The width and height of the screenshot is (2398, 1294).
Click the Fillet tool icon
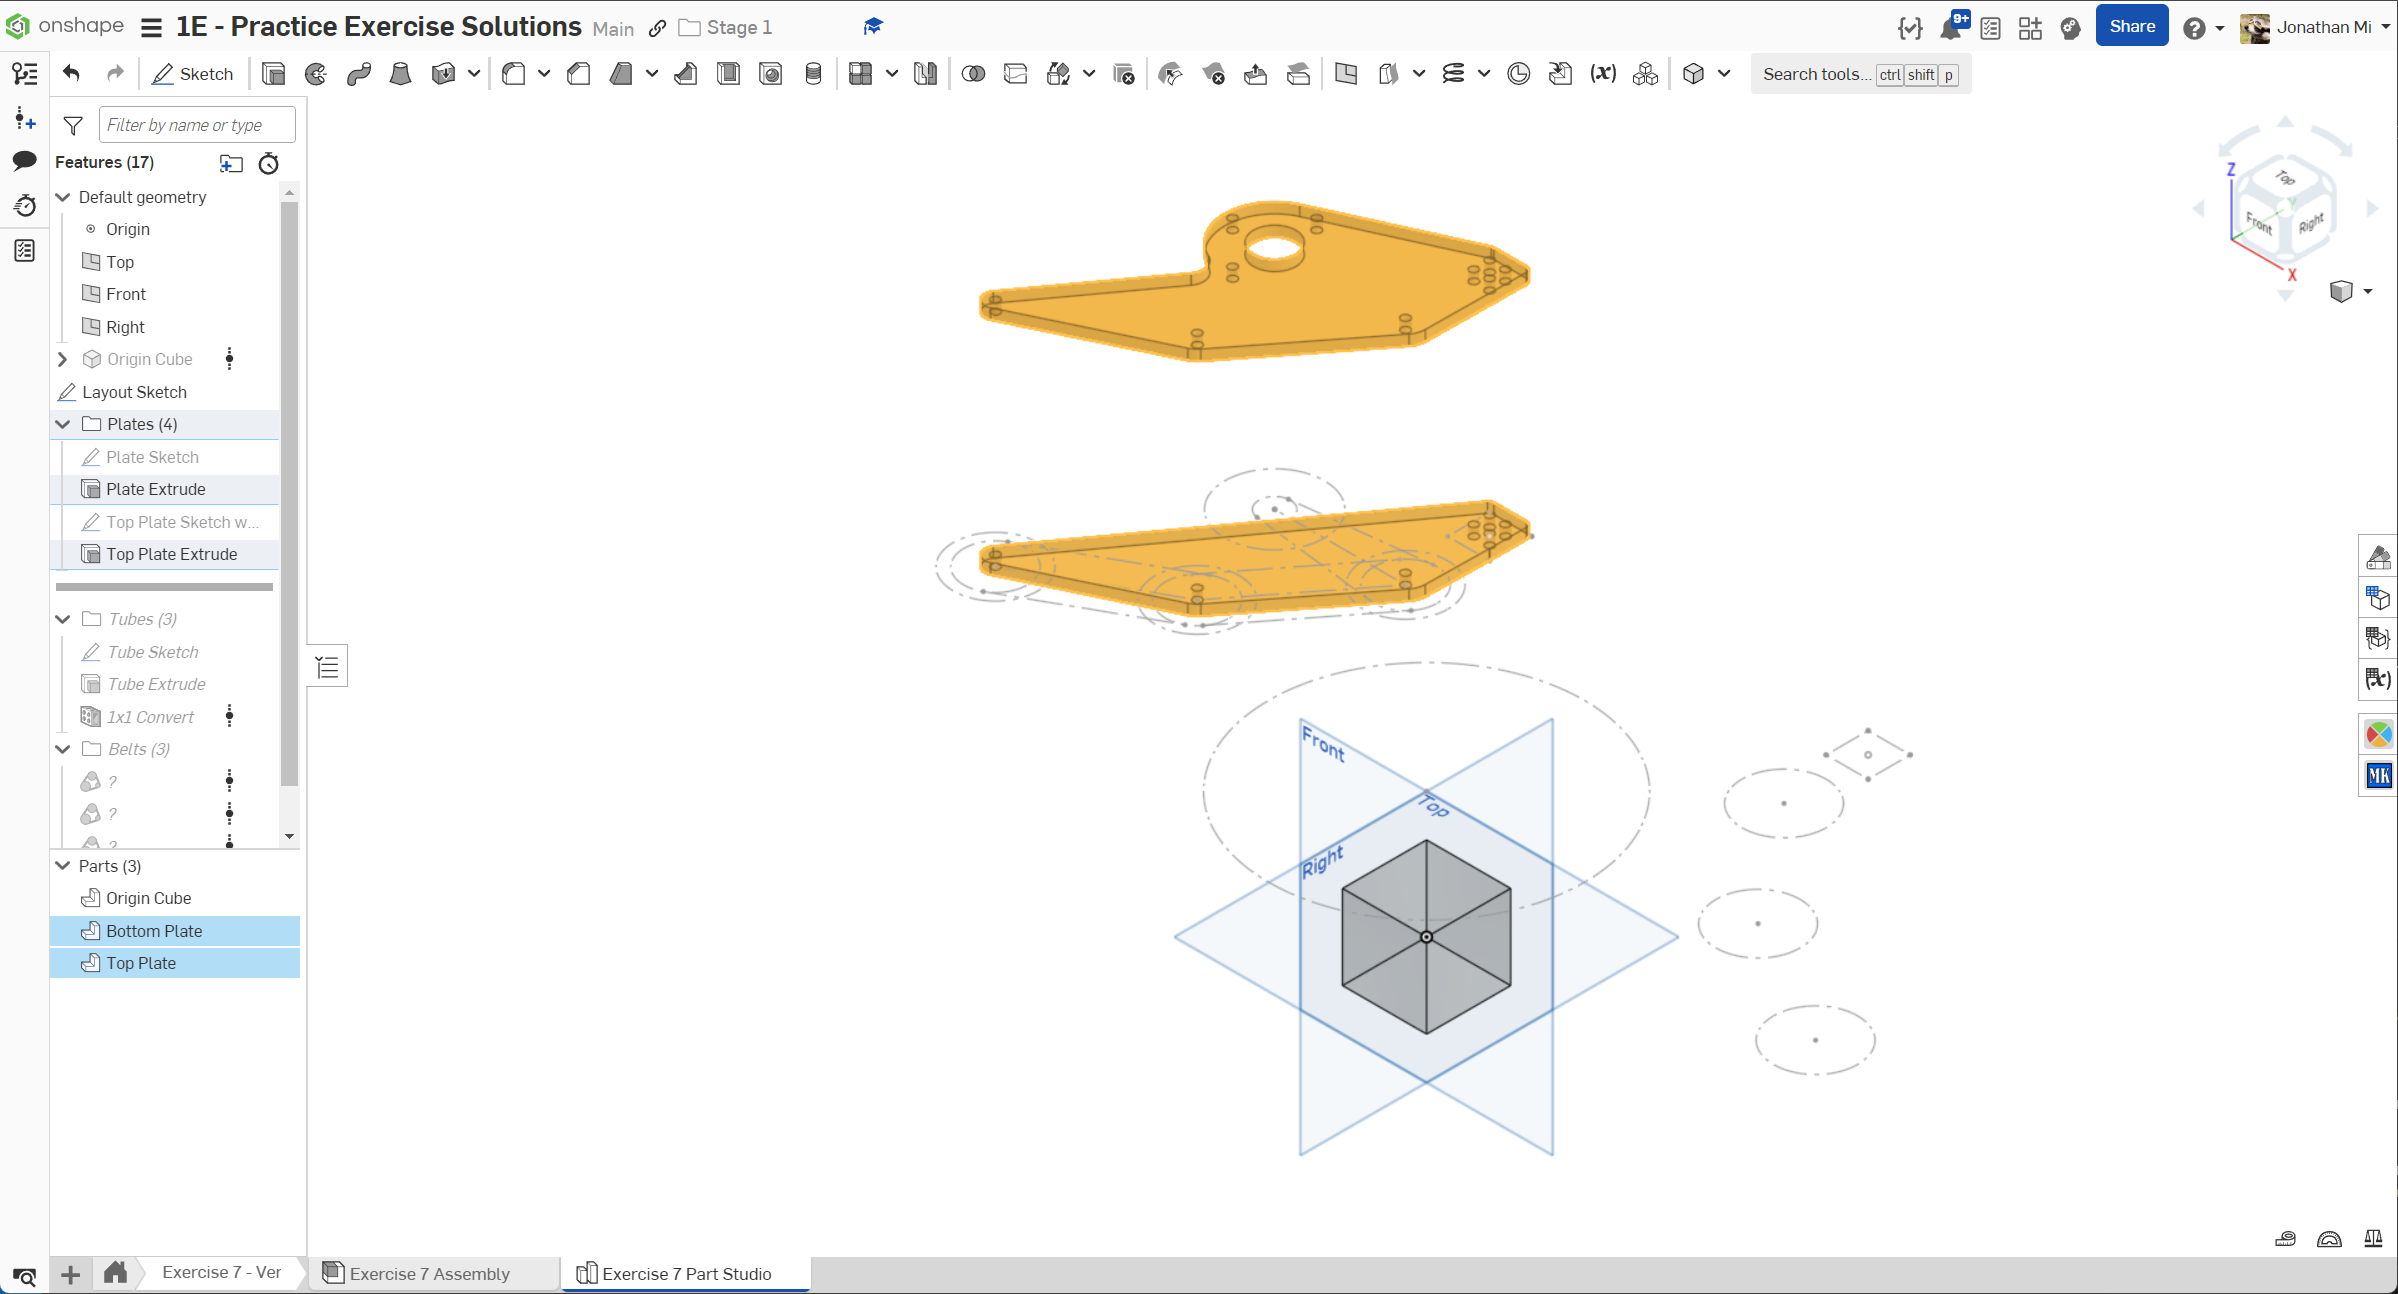[514, 74]
